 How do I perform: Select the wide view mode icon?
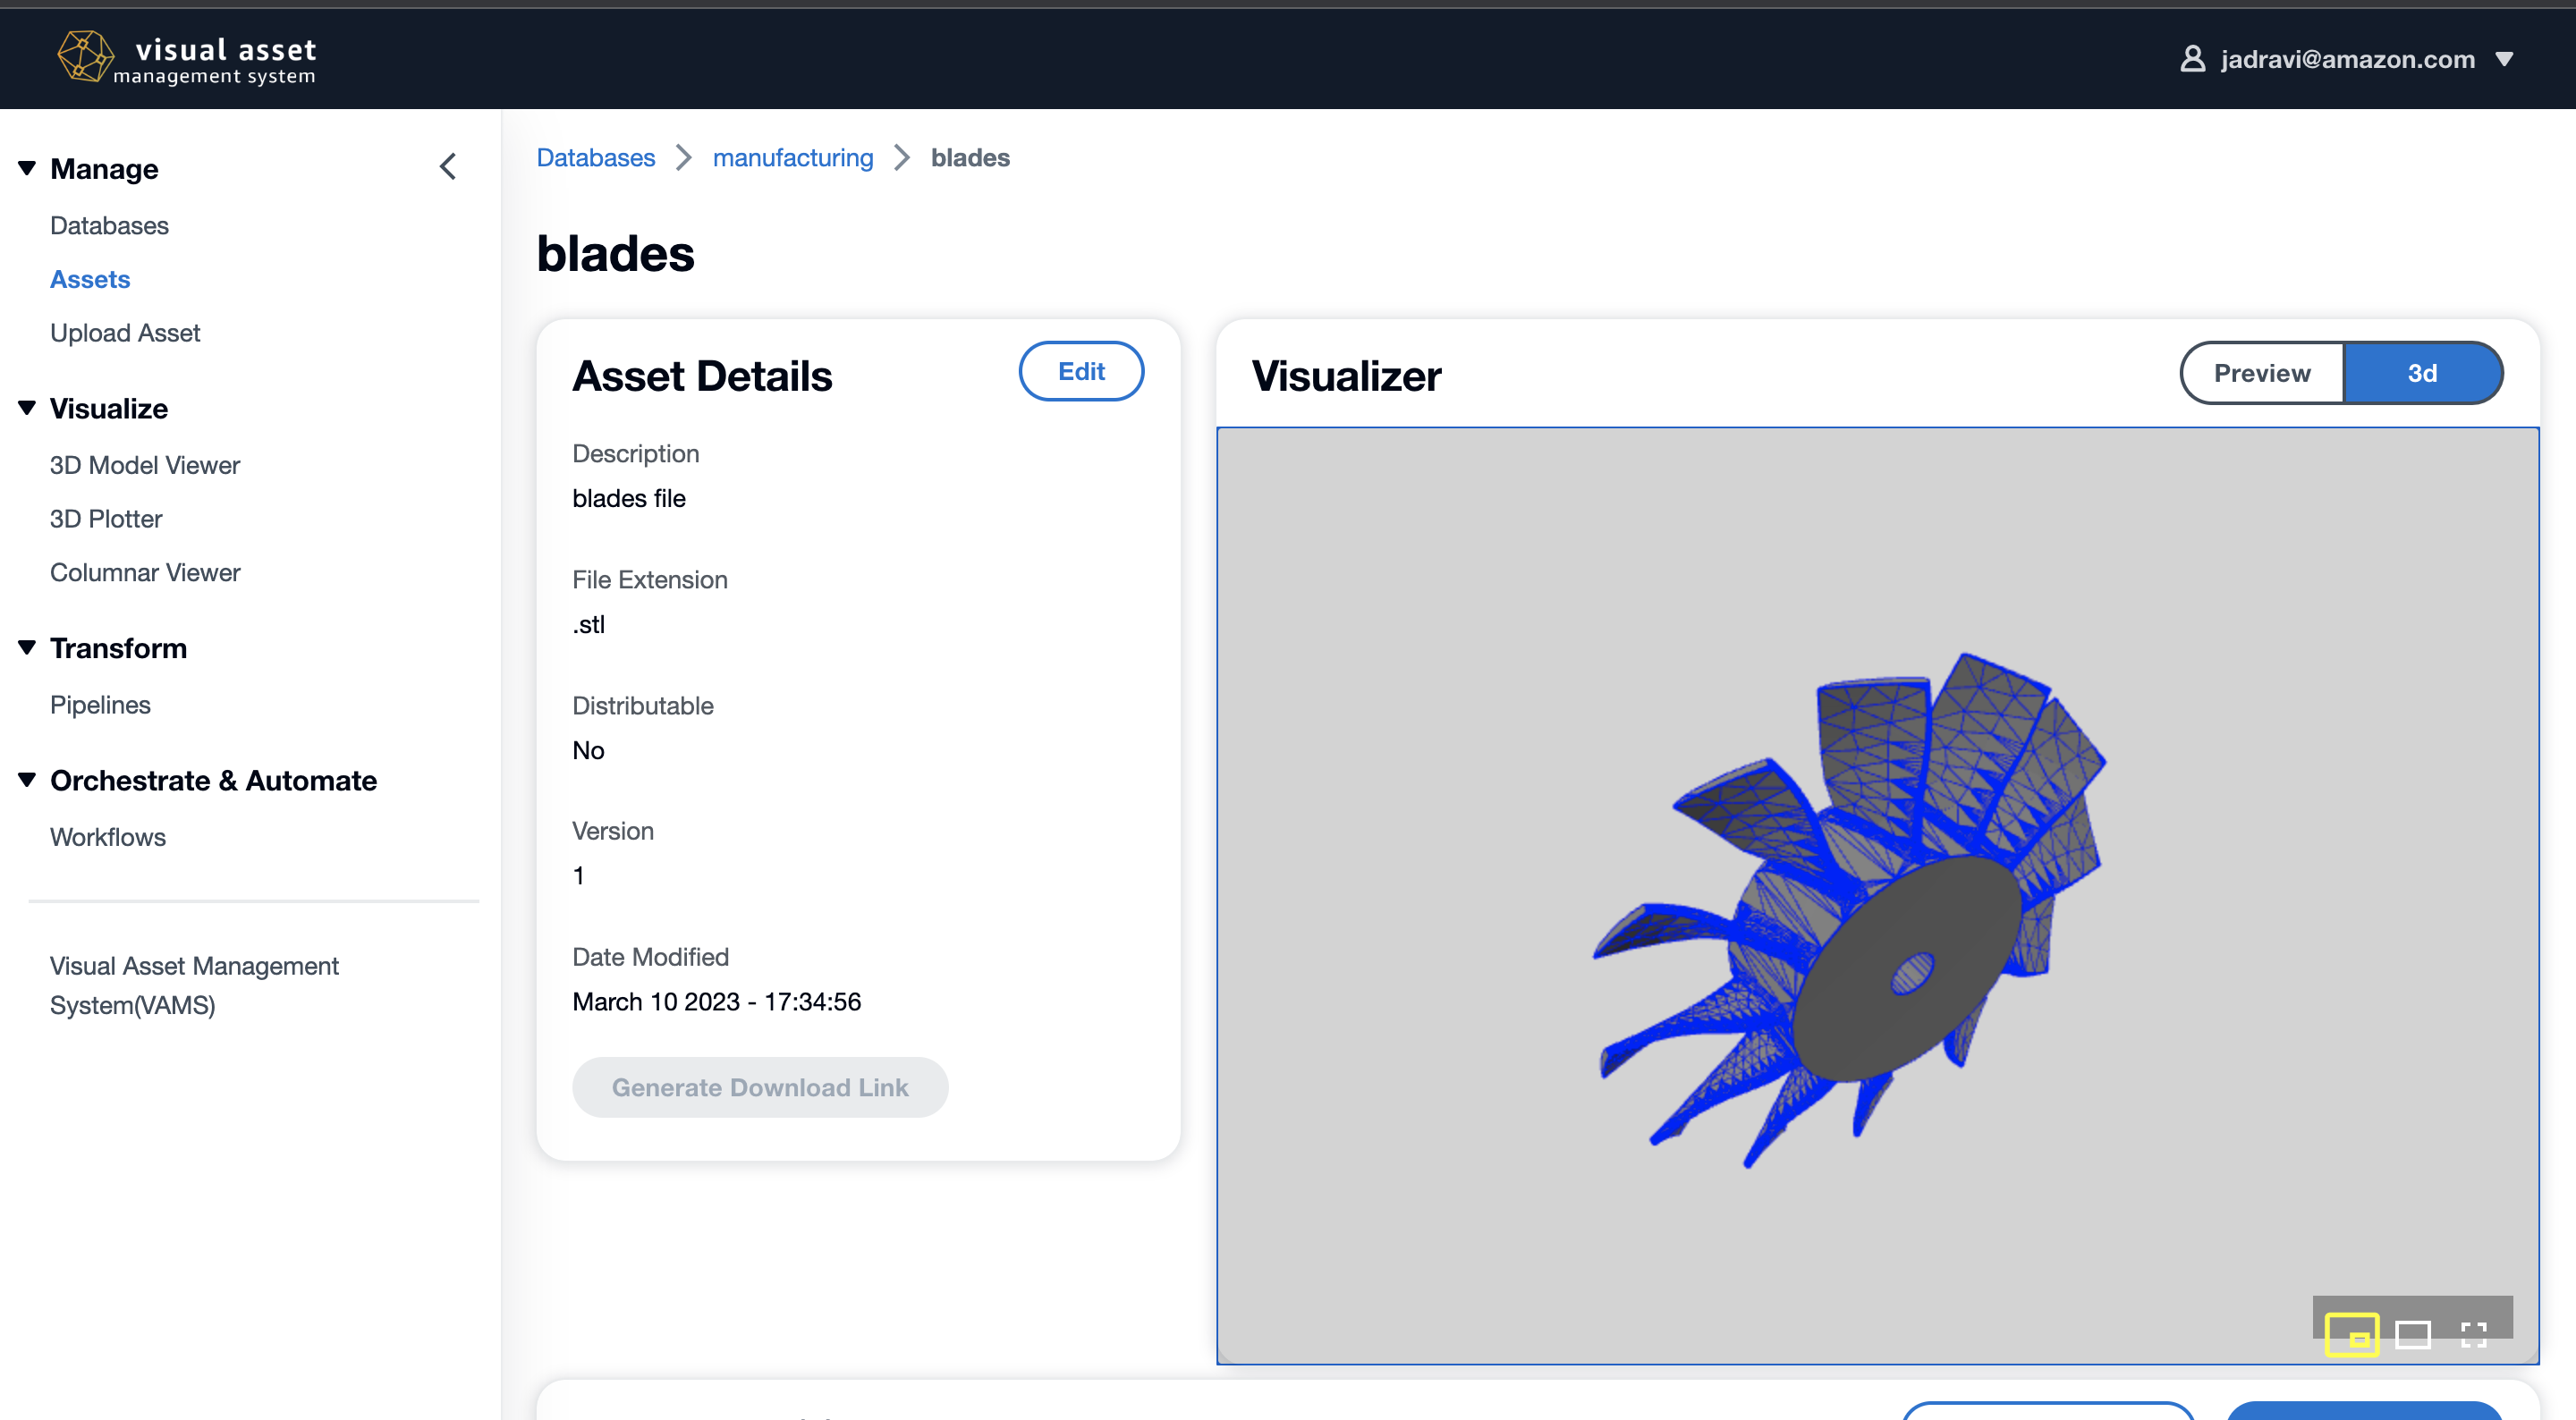point(2412,1335)
